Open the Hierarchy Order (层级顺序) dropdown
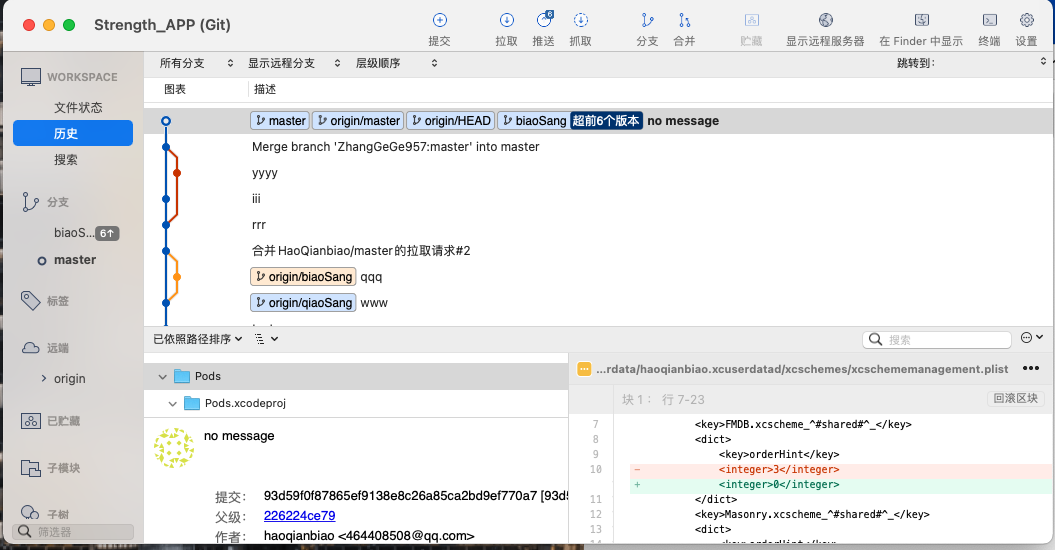The height and width of the screenshot is (550, 1055). point(397,63)
